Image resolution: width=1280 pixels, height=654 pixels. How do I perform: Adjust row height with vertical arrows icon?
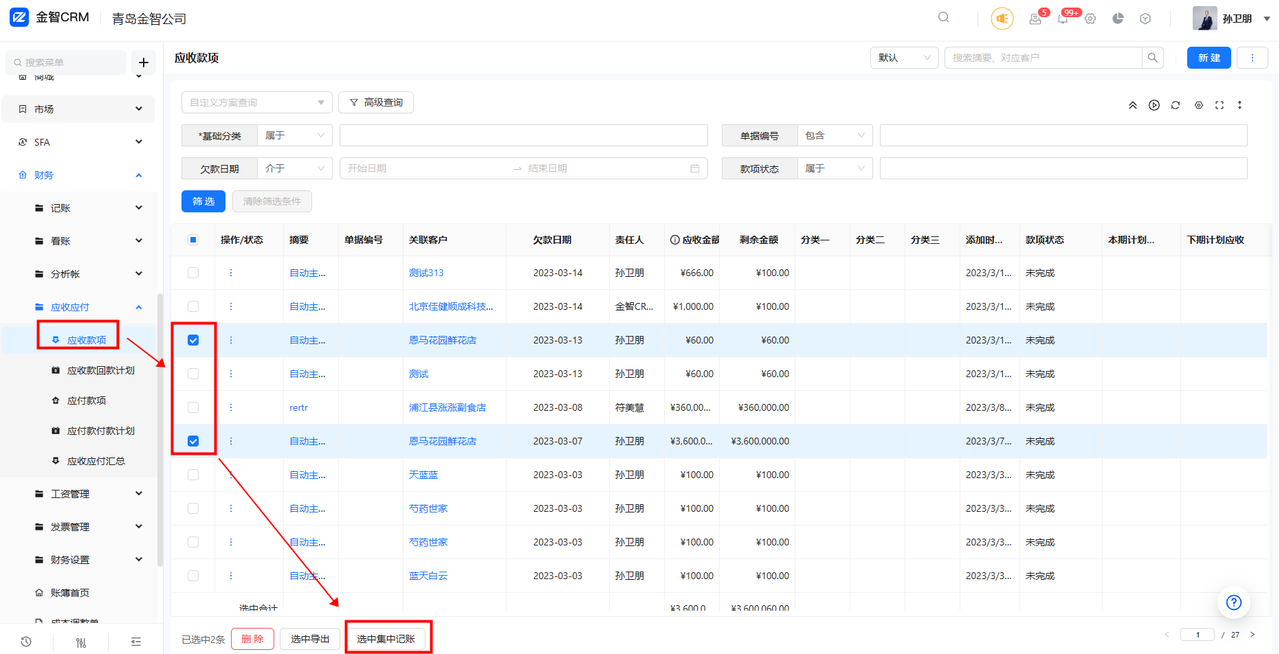1240,105
